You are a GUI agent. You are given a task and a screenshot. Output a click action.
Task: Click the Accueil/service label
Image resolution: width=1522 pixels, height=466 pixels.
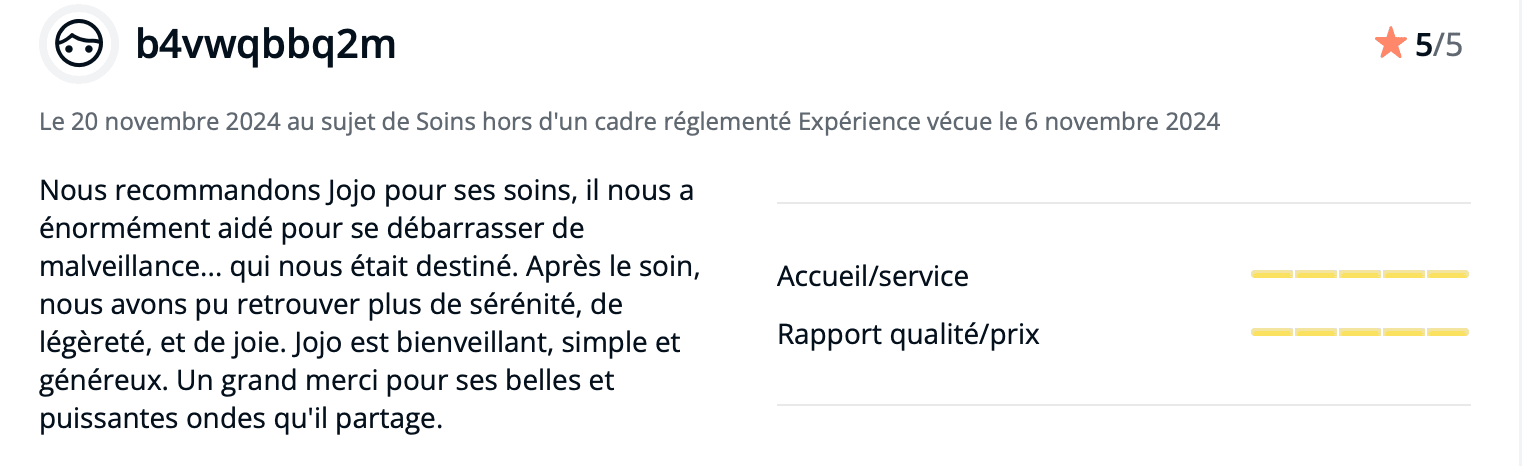(873, 276)
